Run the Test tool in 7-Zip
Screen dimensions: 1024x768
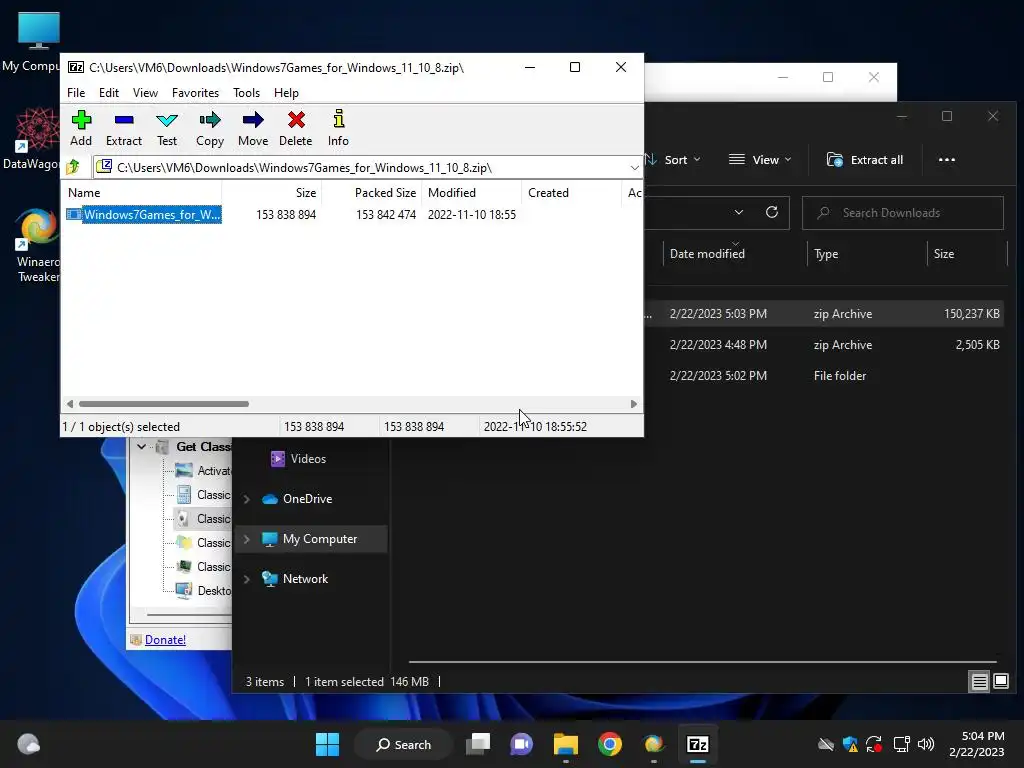coord(167,128)
